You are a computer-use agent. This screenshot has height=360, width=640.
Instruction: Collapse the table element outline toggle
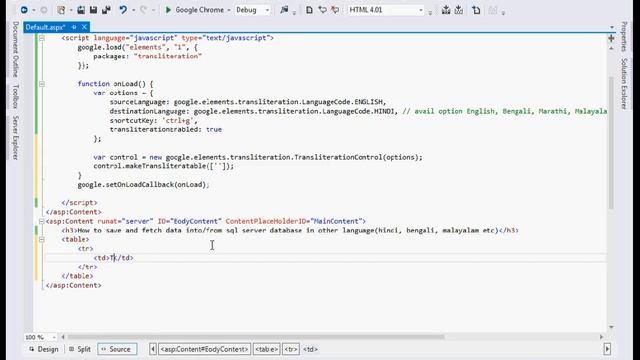[42, 240]
